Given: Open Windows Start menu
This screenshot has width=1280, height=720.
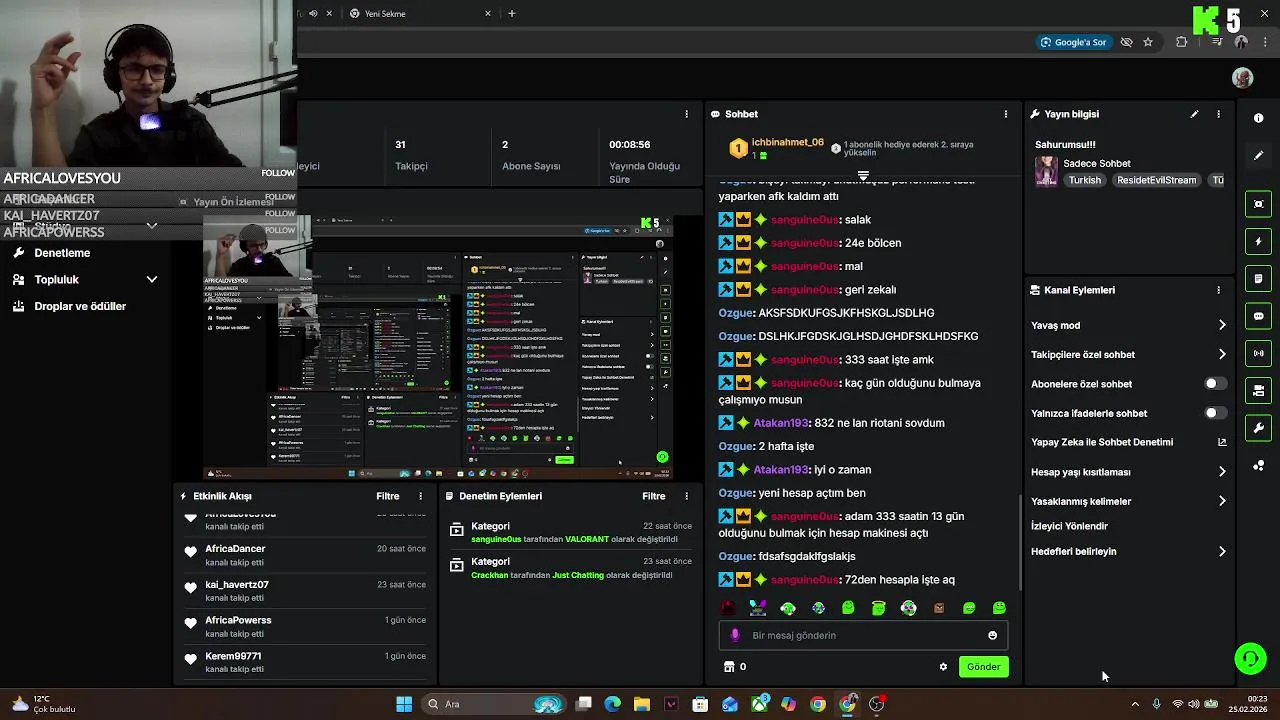Looking at the screenshot, I should 404,704.
